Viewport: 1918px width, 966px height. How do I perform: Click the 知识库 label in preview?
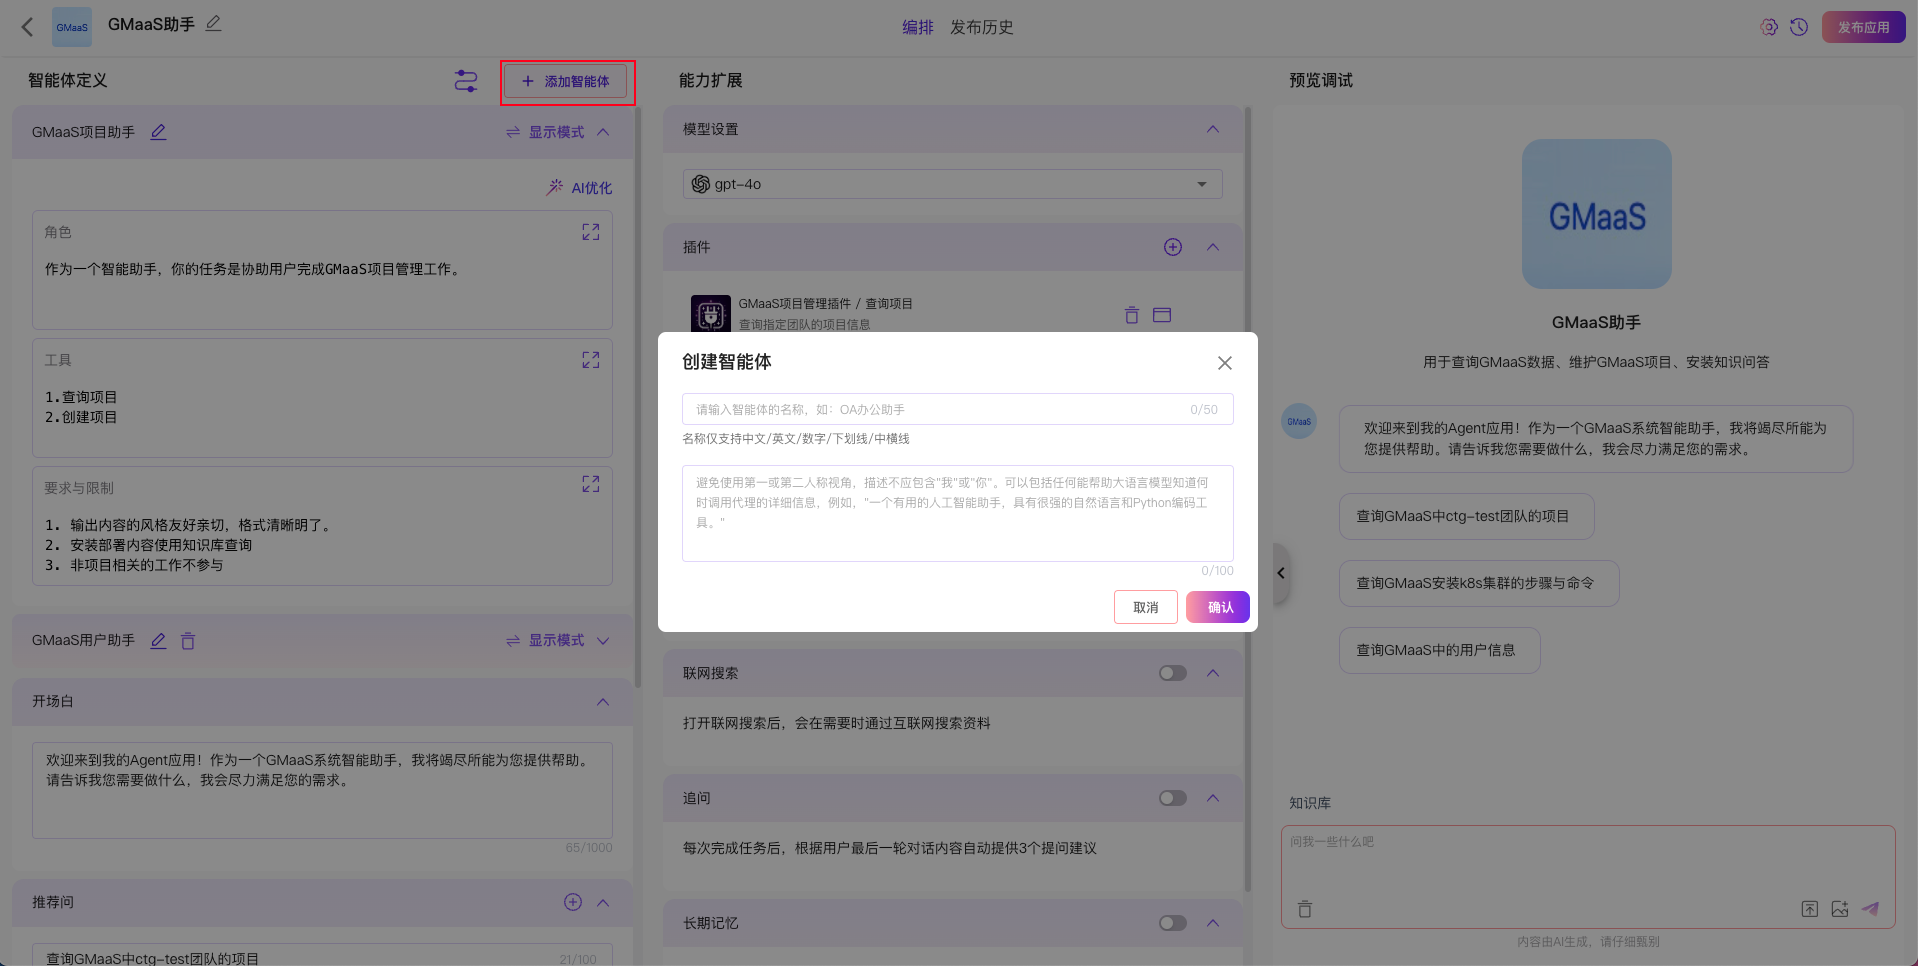point(1309,803)
